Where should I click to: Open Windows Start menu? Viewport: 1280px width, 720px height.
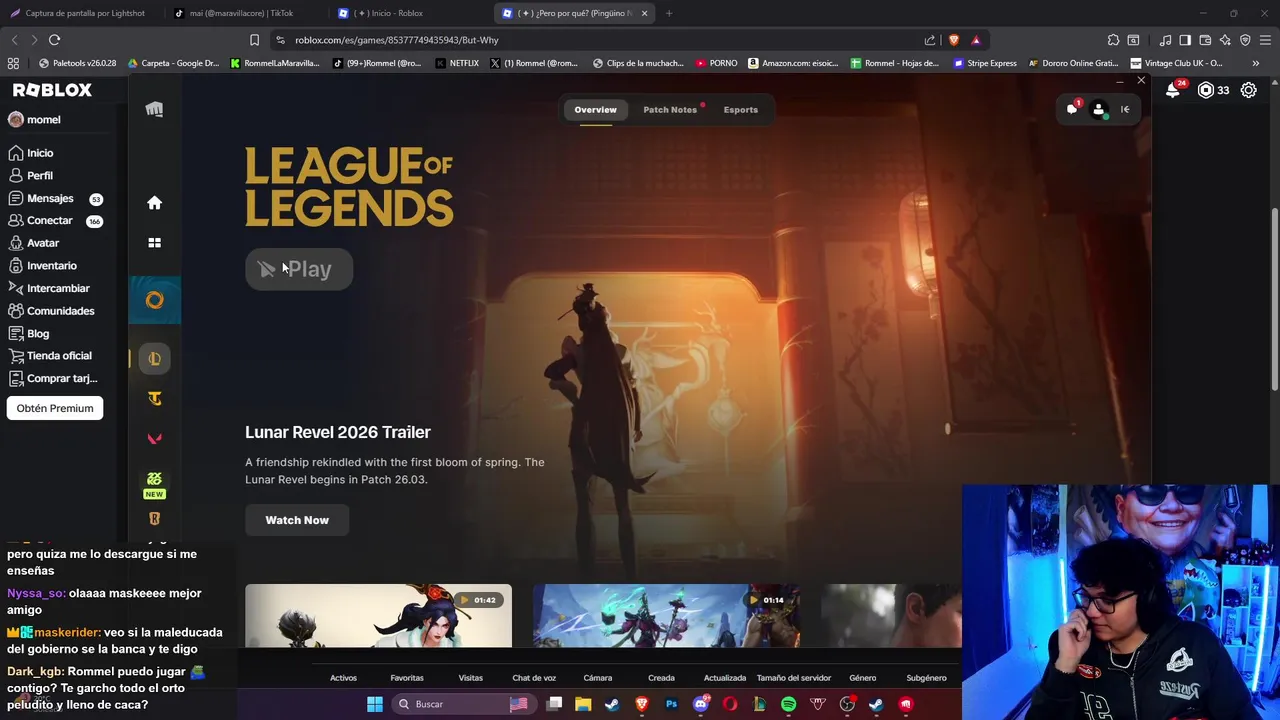click(x=374, y=704)
